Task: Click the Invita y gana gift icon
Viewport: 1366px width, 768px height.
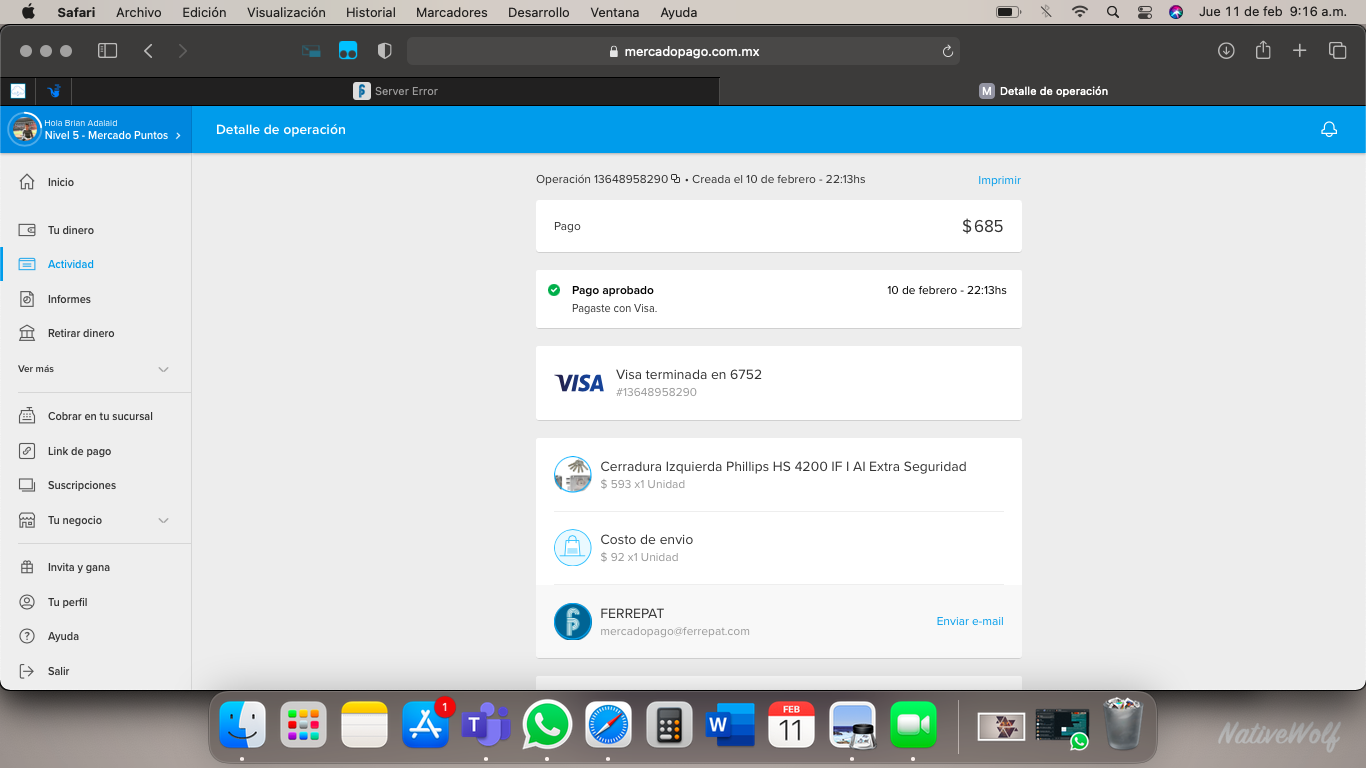Action: 27,567
